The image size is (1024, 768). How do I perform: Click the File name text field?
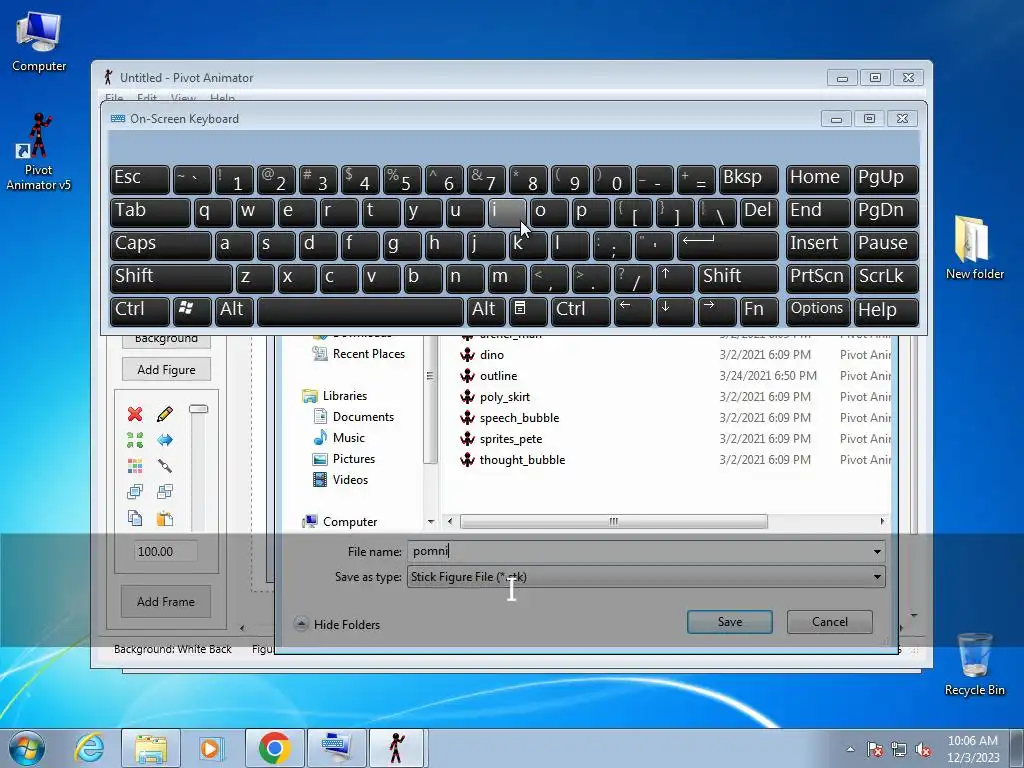tap(639, 551)
